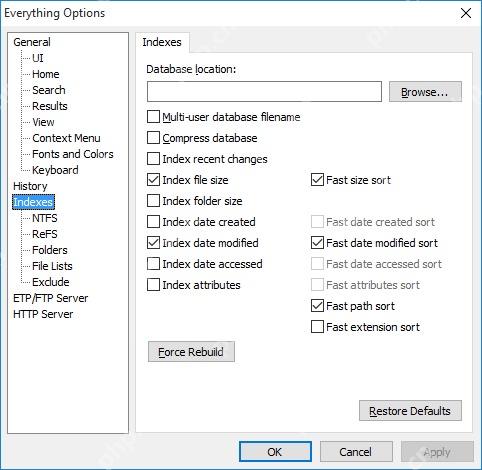Confirm settings with OK button
482x470 pixels.
point(275,452)
